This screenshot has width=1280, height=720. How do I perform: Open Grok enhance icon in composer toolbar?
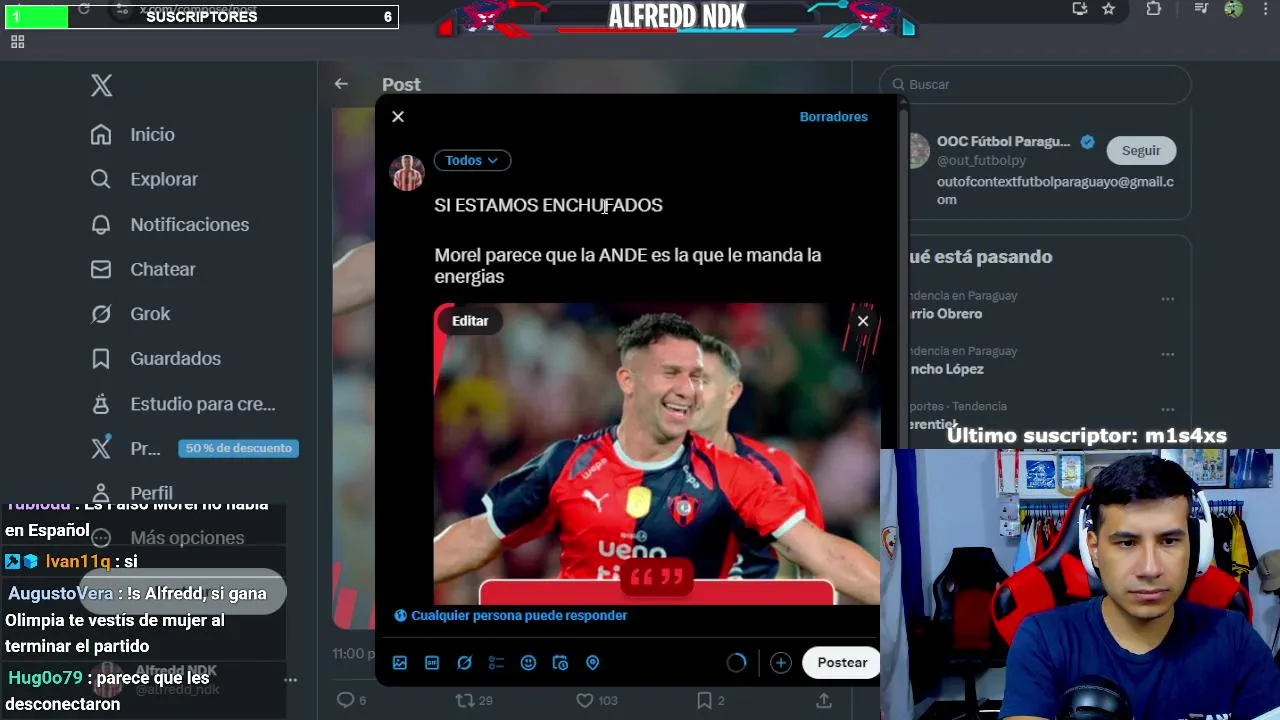(464, 663)
